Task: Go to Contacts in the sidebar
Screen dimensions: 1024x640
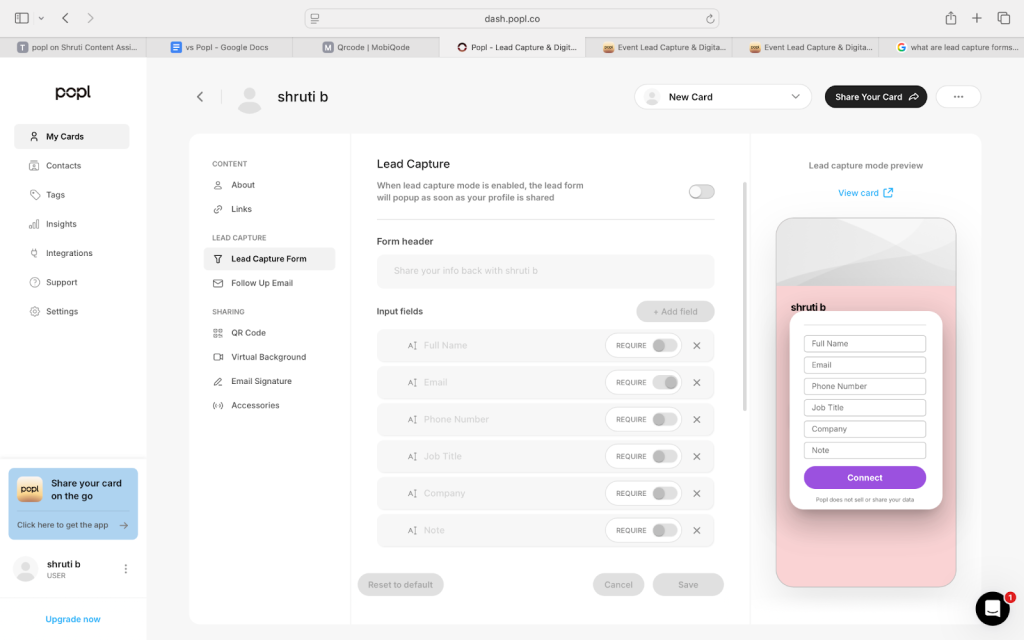Action: [63, 166]
